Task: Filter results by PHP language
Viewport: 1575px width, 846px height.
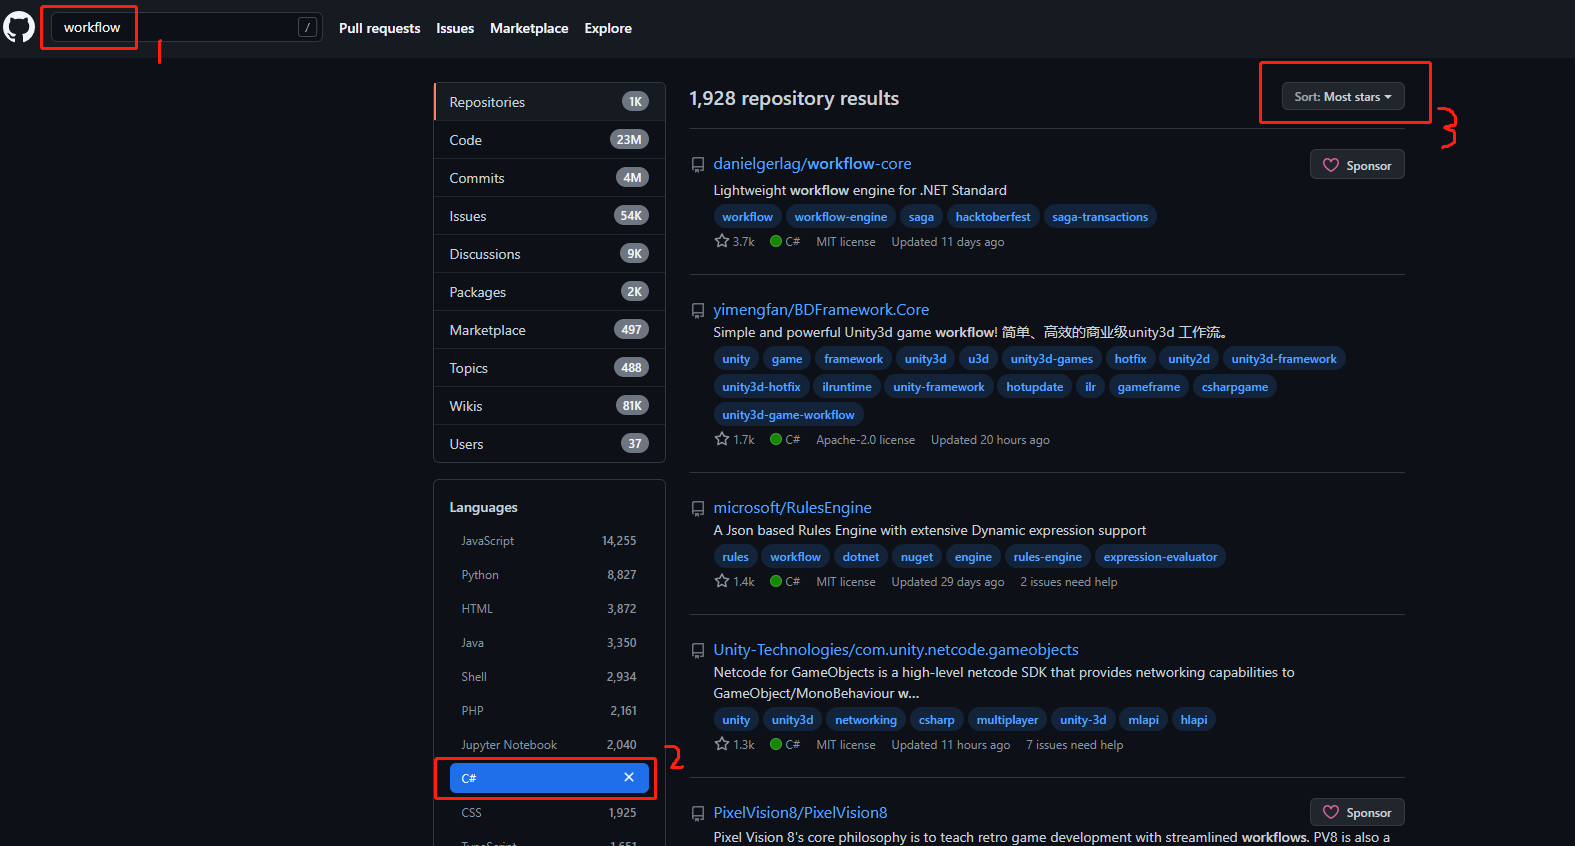Action: (549, 711)
